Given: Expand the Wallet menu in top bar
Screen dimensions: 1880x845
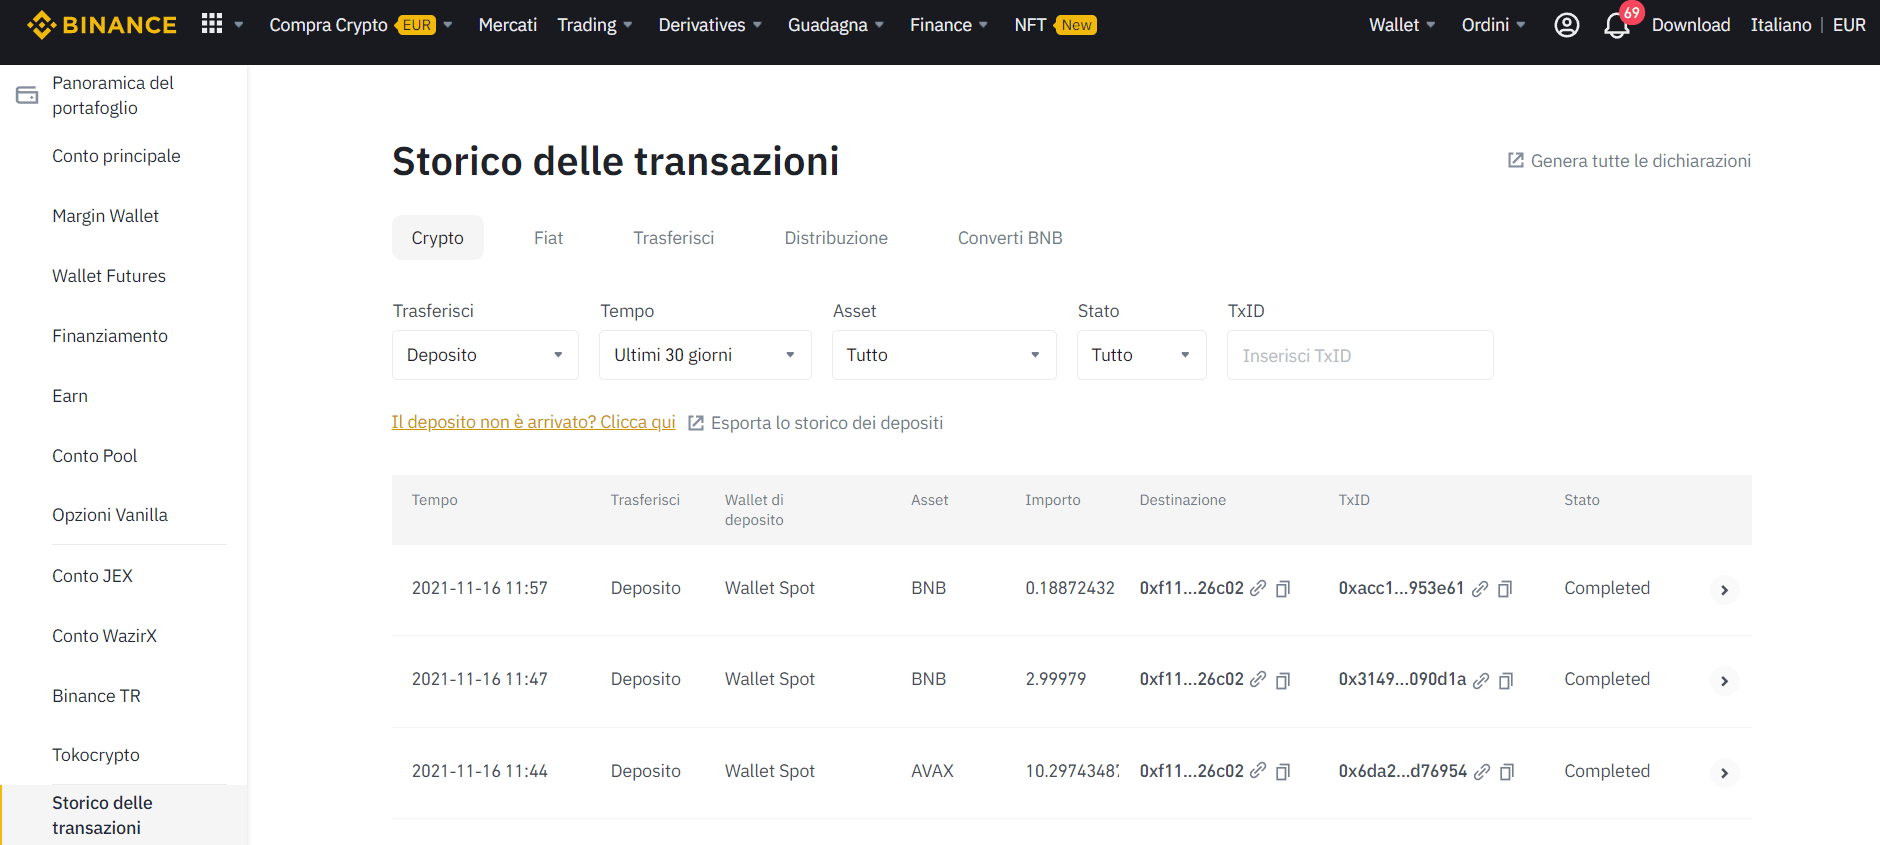Looking at the screenshot, I should [1402, 25].
